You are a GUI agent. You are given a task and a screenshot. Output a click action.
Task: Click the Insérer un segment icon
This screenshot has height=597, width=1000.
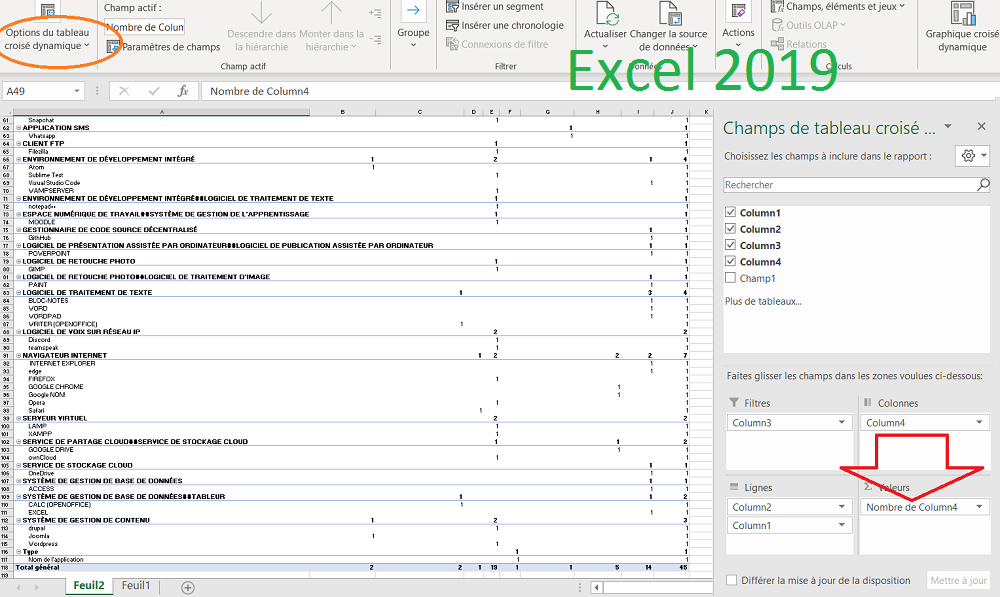(453, 7)
